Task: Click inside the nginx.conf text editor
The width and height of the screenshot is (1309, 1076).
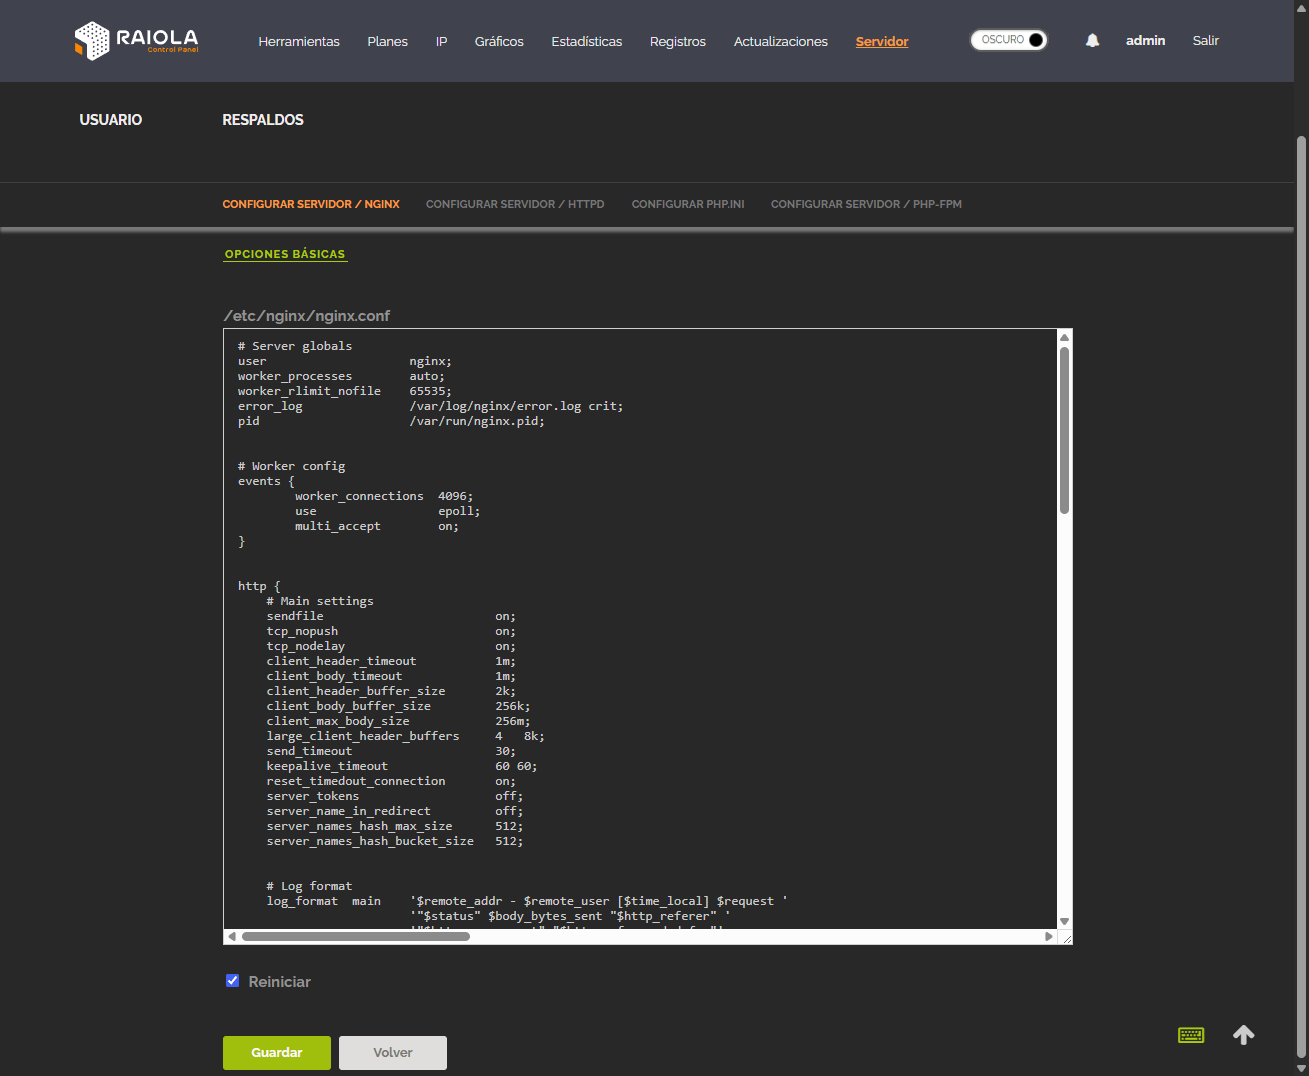Action: (640, 629)
